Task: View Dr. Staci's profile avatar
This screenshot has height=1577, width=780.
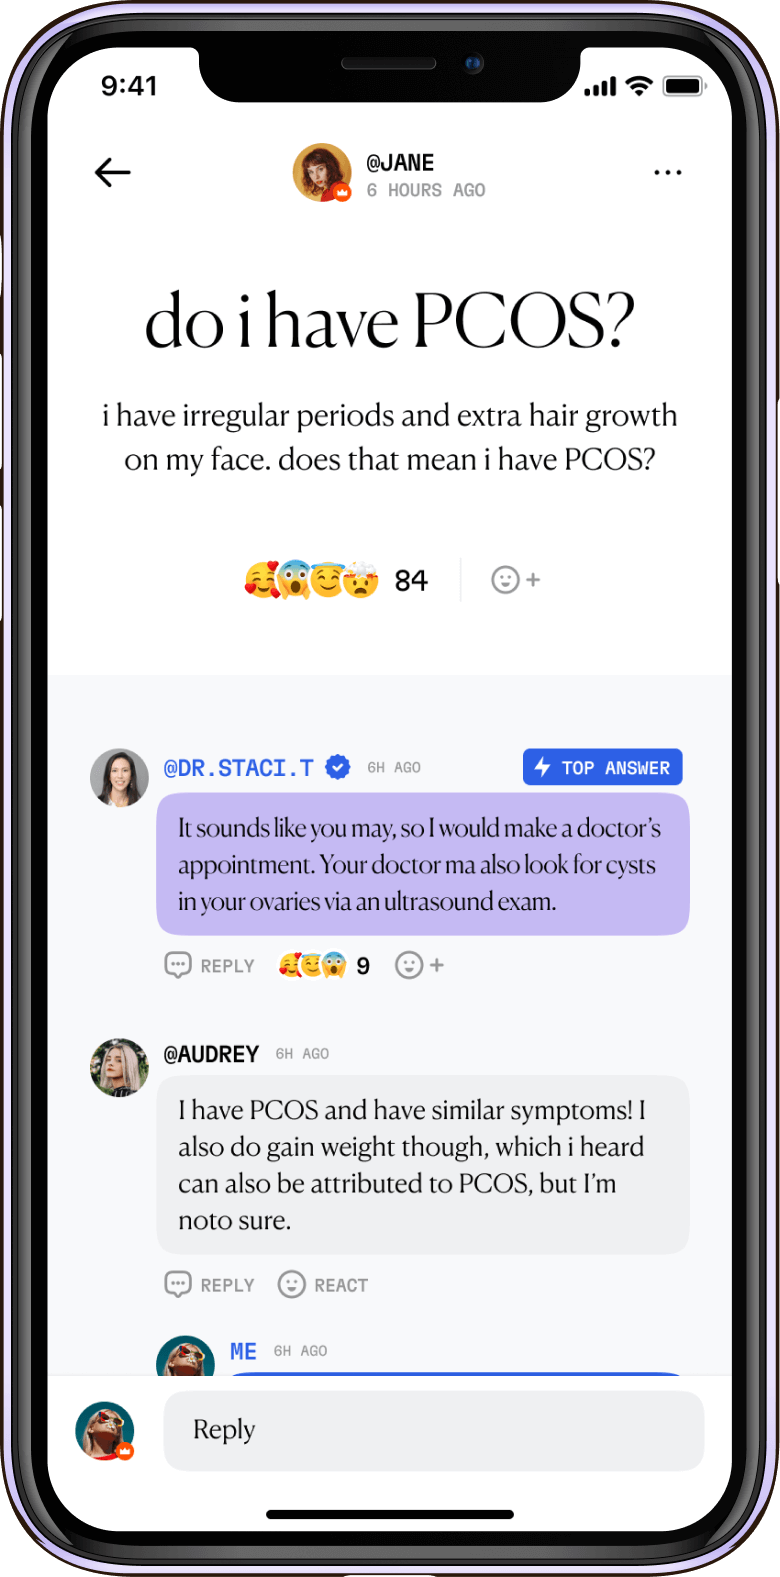Action: coord(119,778)
